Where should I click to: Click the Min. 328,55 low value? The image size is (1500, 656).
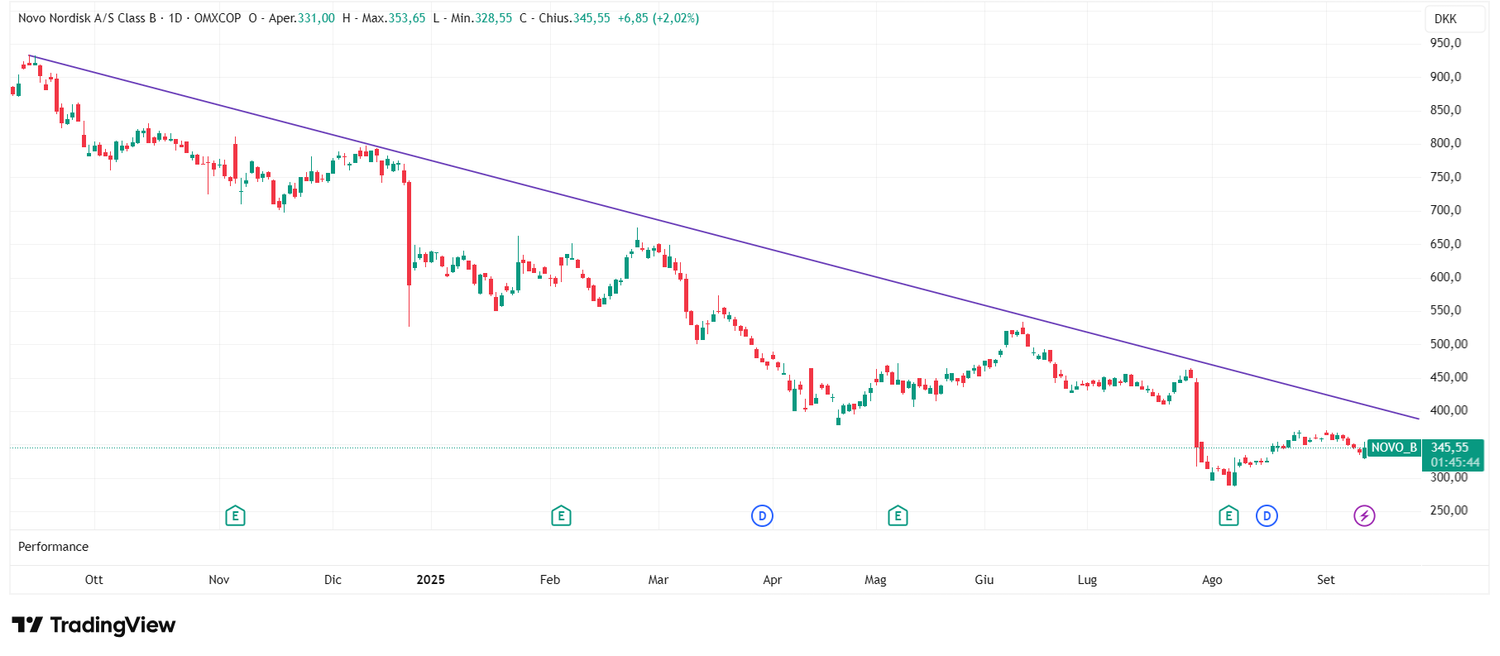point(484,19)
